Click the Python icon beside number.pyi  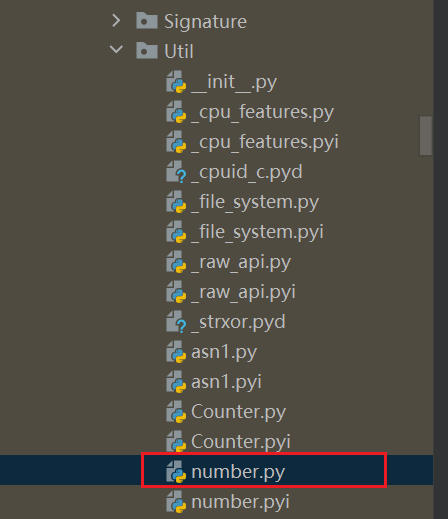pos(176,502)
